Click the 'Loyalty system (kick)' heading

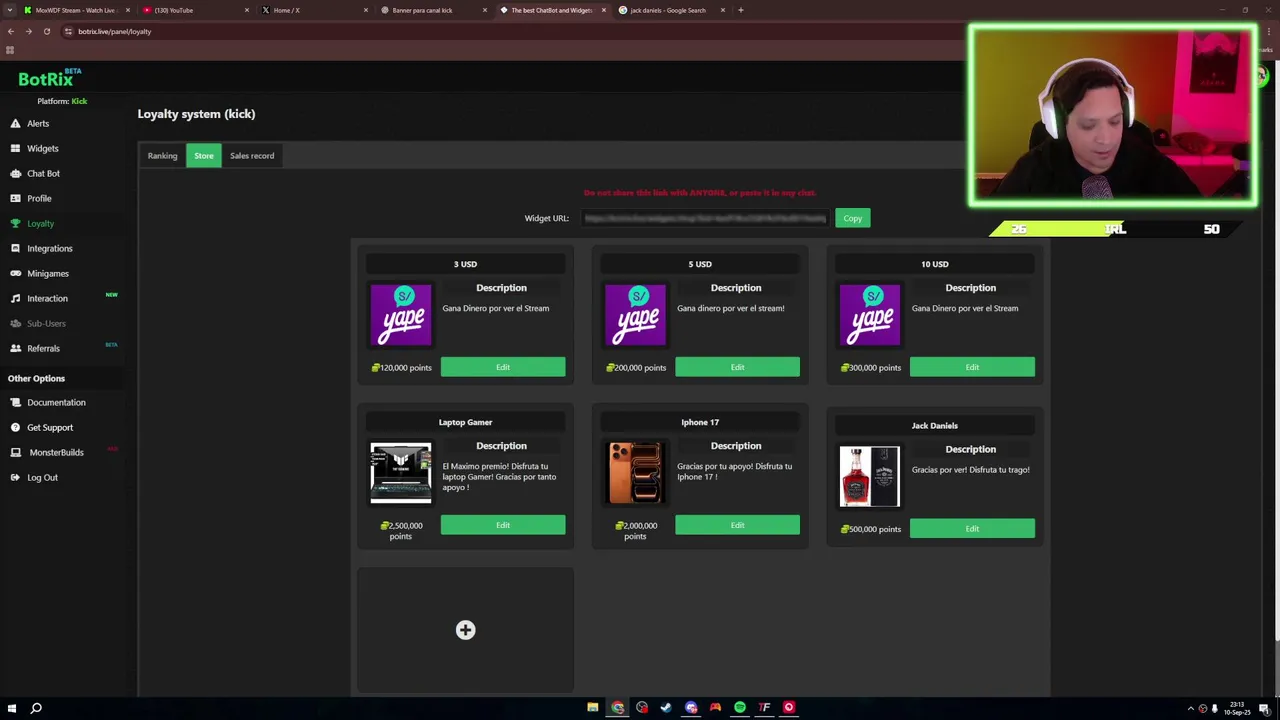click(x=196, y=114)
